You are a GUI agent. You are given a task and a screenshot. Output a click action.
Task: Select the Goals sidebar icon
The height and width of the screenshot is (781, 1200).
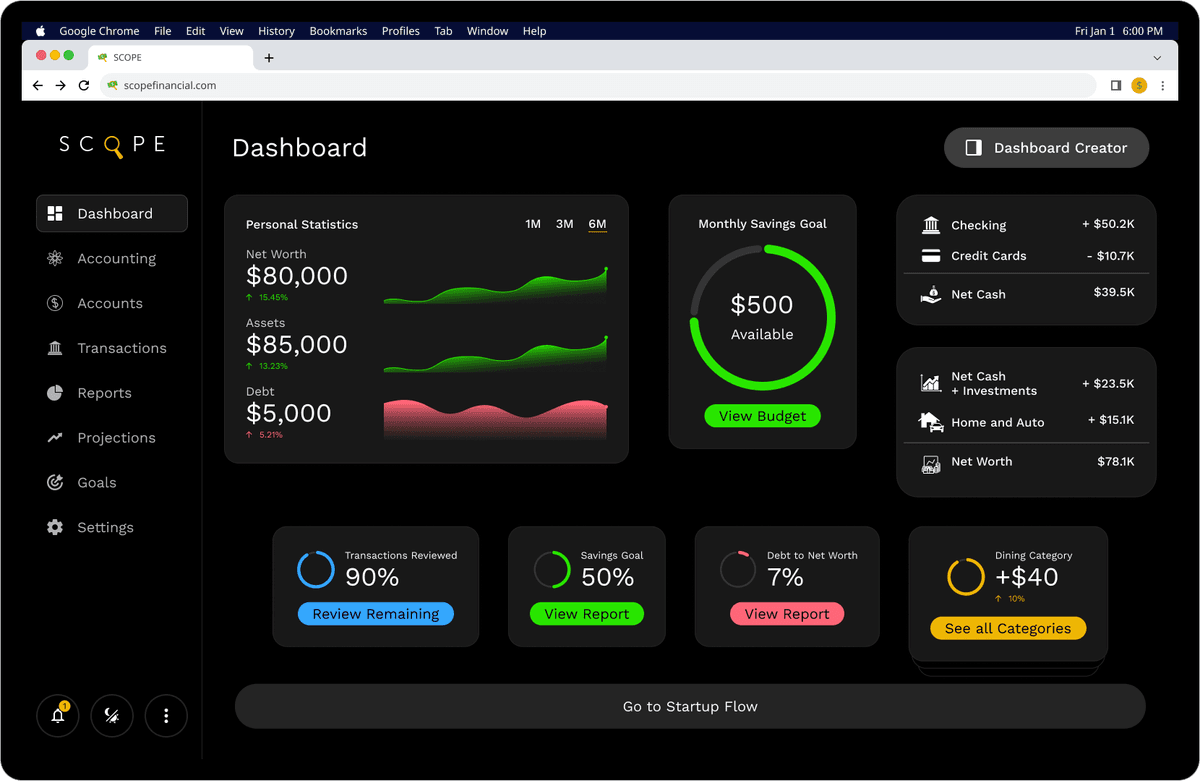click(55, 483)
